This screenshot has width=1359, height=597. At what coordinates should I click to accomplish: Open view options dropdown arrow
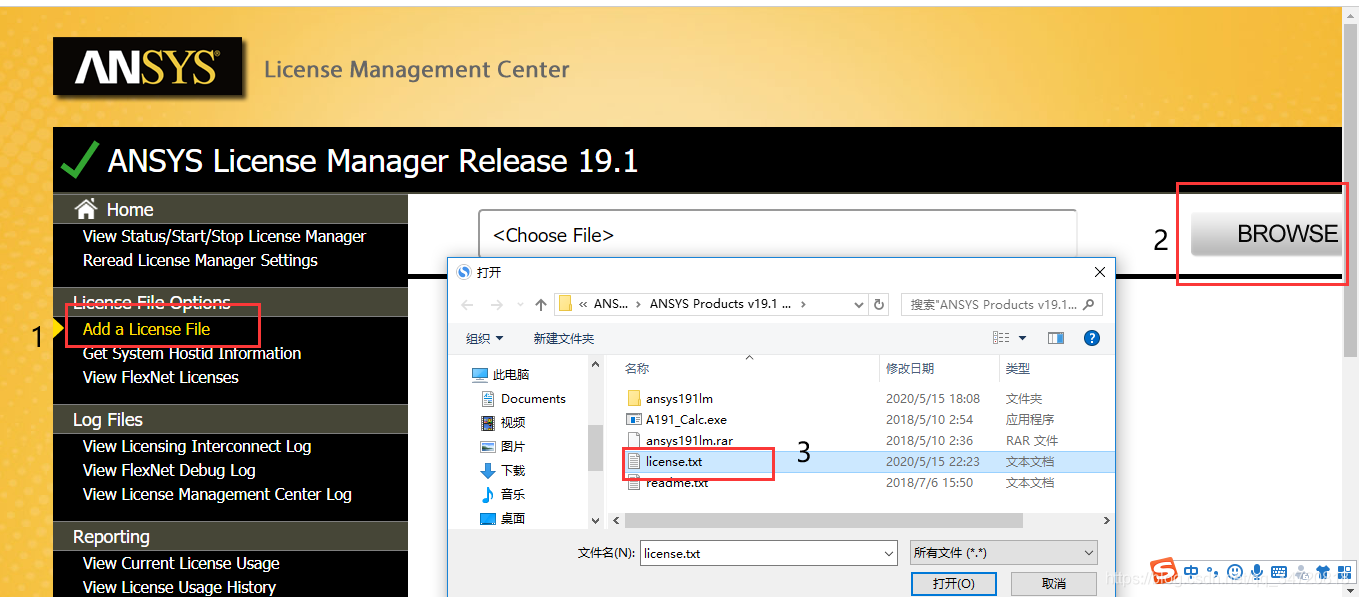point(1023,338)
